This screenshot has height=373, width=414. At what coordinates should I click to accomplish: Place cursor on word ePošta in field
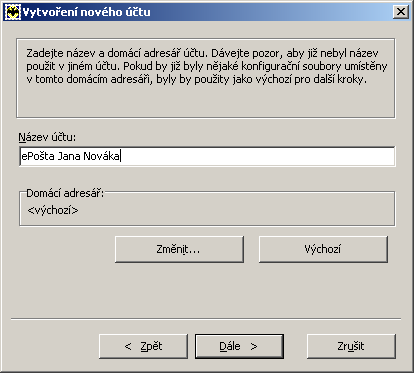coord(38,156)
